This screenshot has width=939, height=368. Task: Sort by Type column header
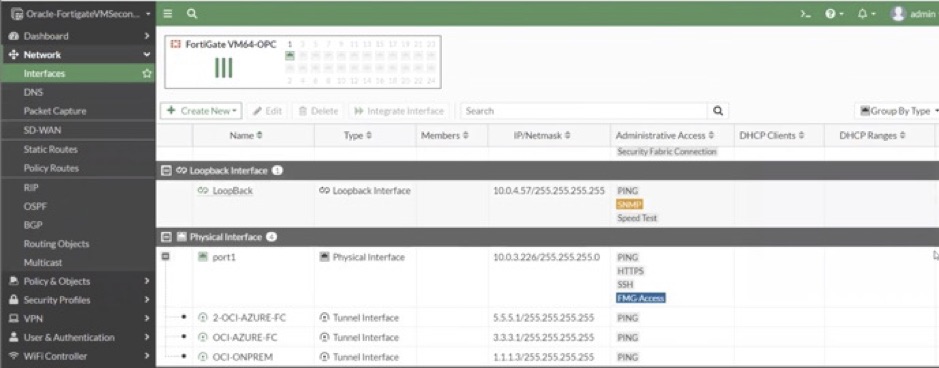click(x=358, y=136)
